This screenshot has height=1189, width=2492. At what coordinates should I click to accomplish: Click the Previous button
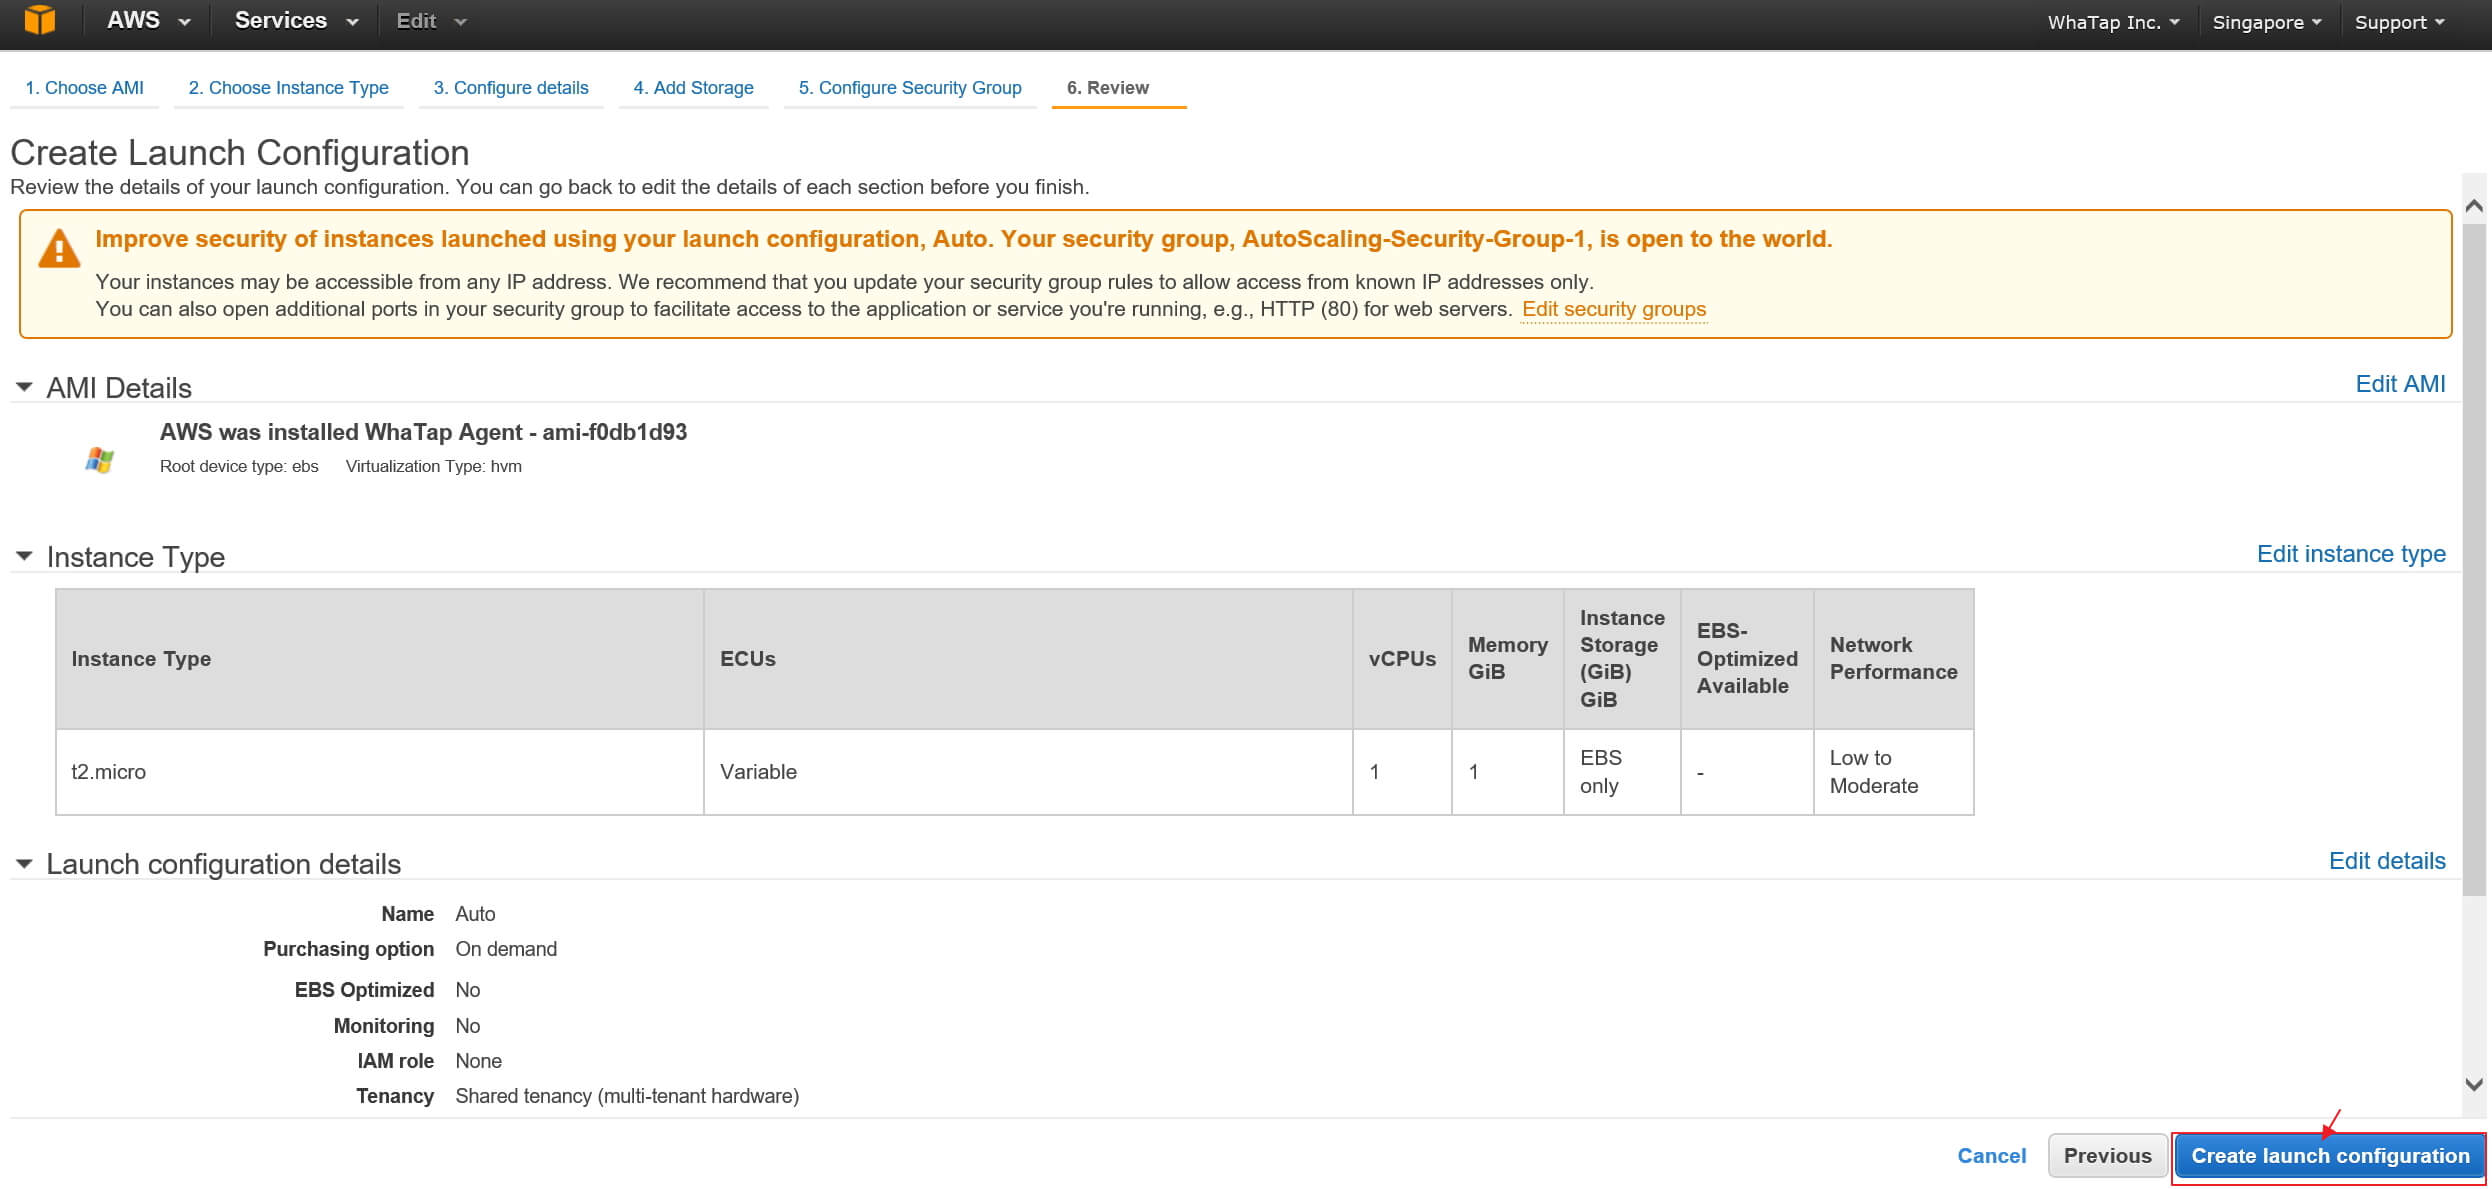pyautogui.click(x=2107, y=1156)
